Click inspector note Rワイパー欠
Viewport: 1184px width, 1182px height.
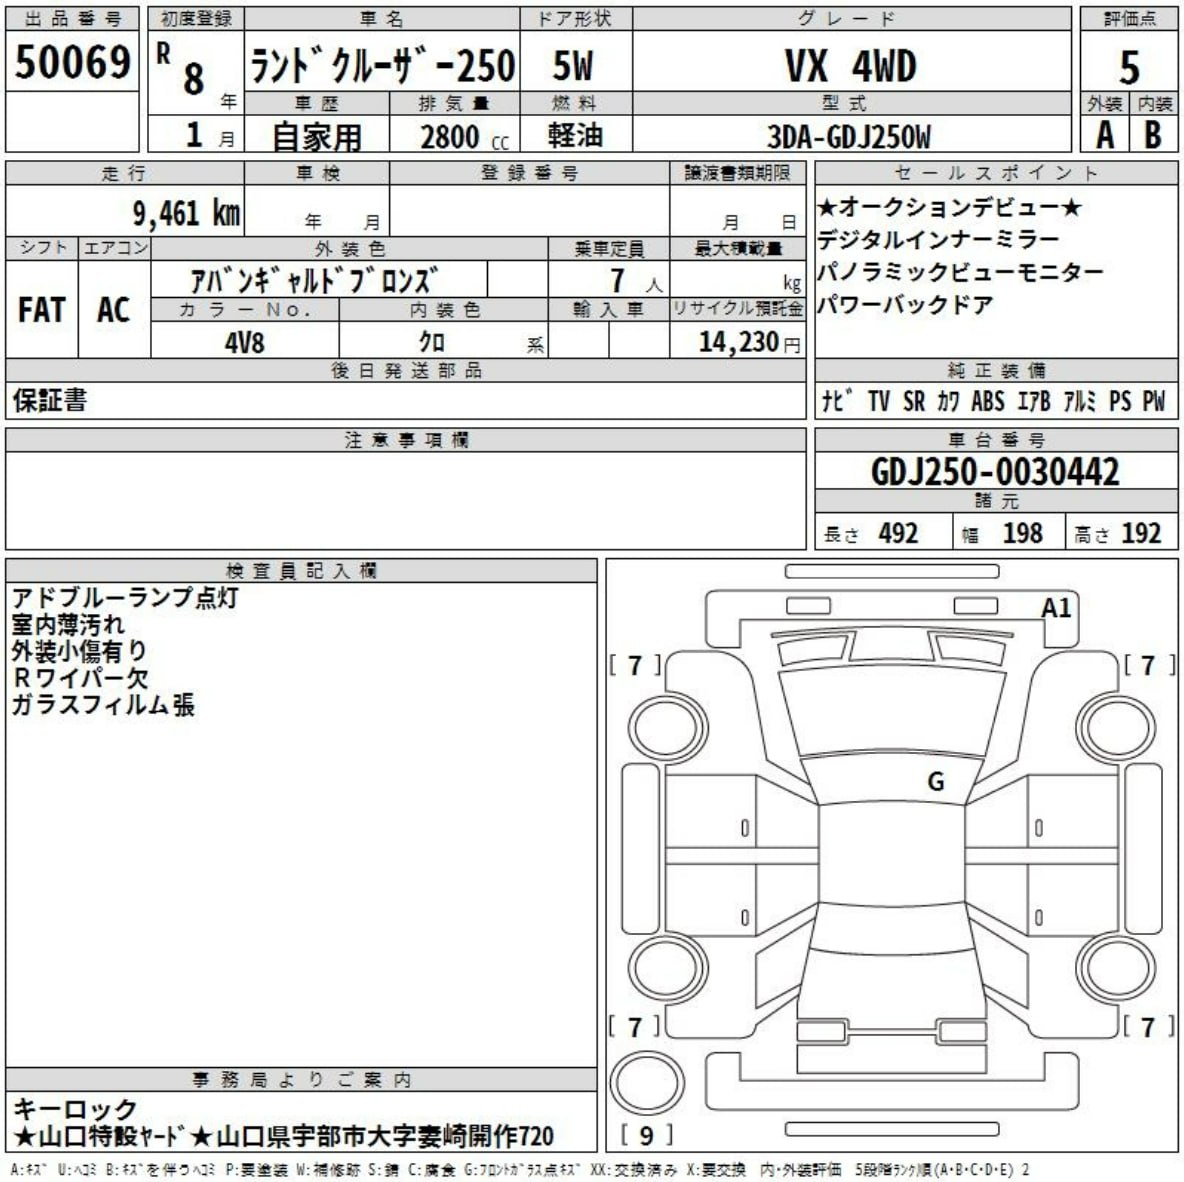pyautogui.click(x=80, y=677)
